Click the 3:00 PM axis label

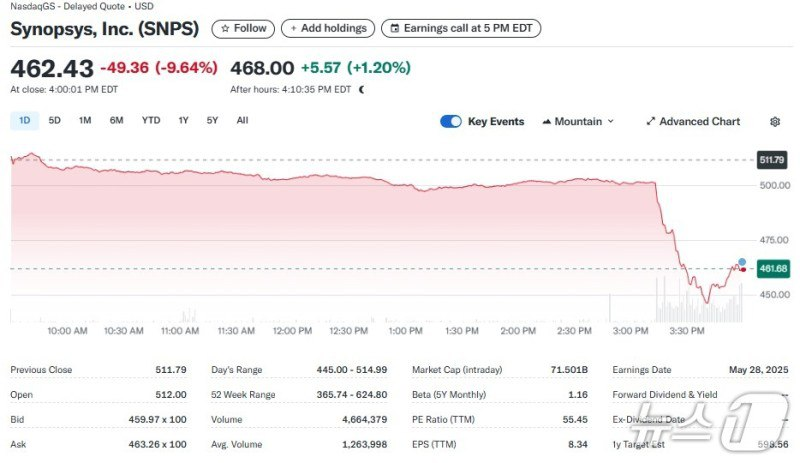[631, 331]
